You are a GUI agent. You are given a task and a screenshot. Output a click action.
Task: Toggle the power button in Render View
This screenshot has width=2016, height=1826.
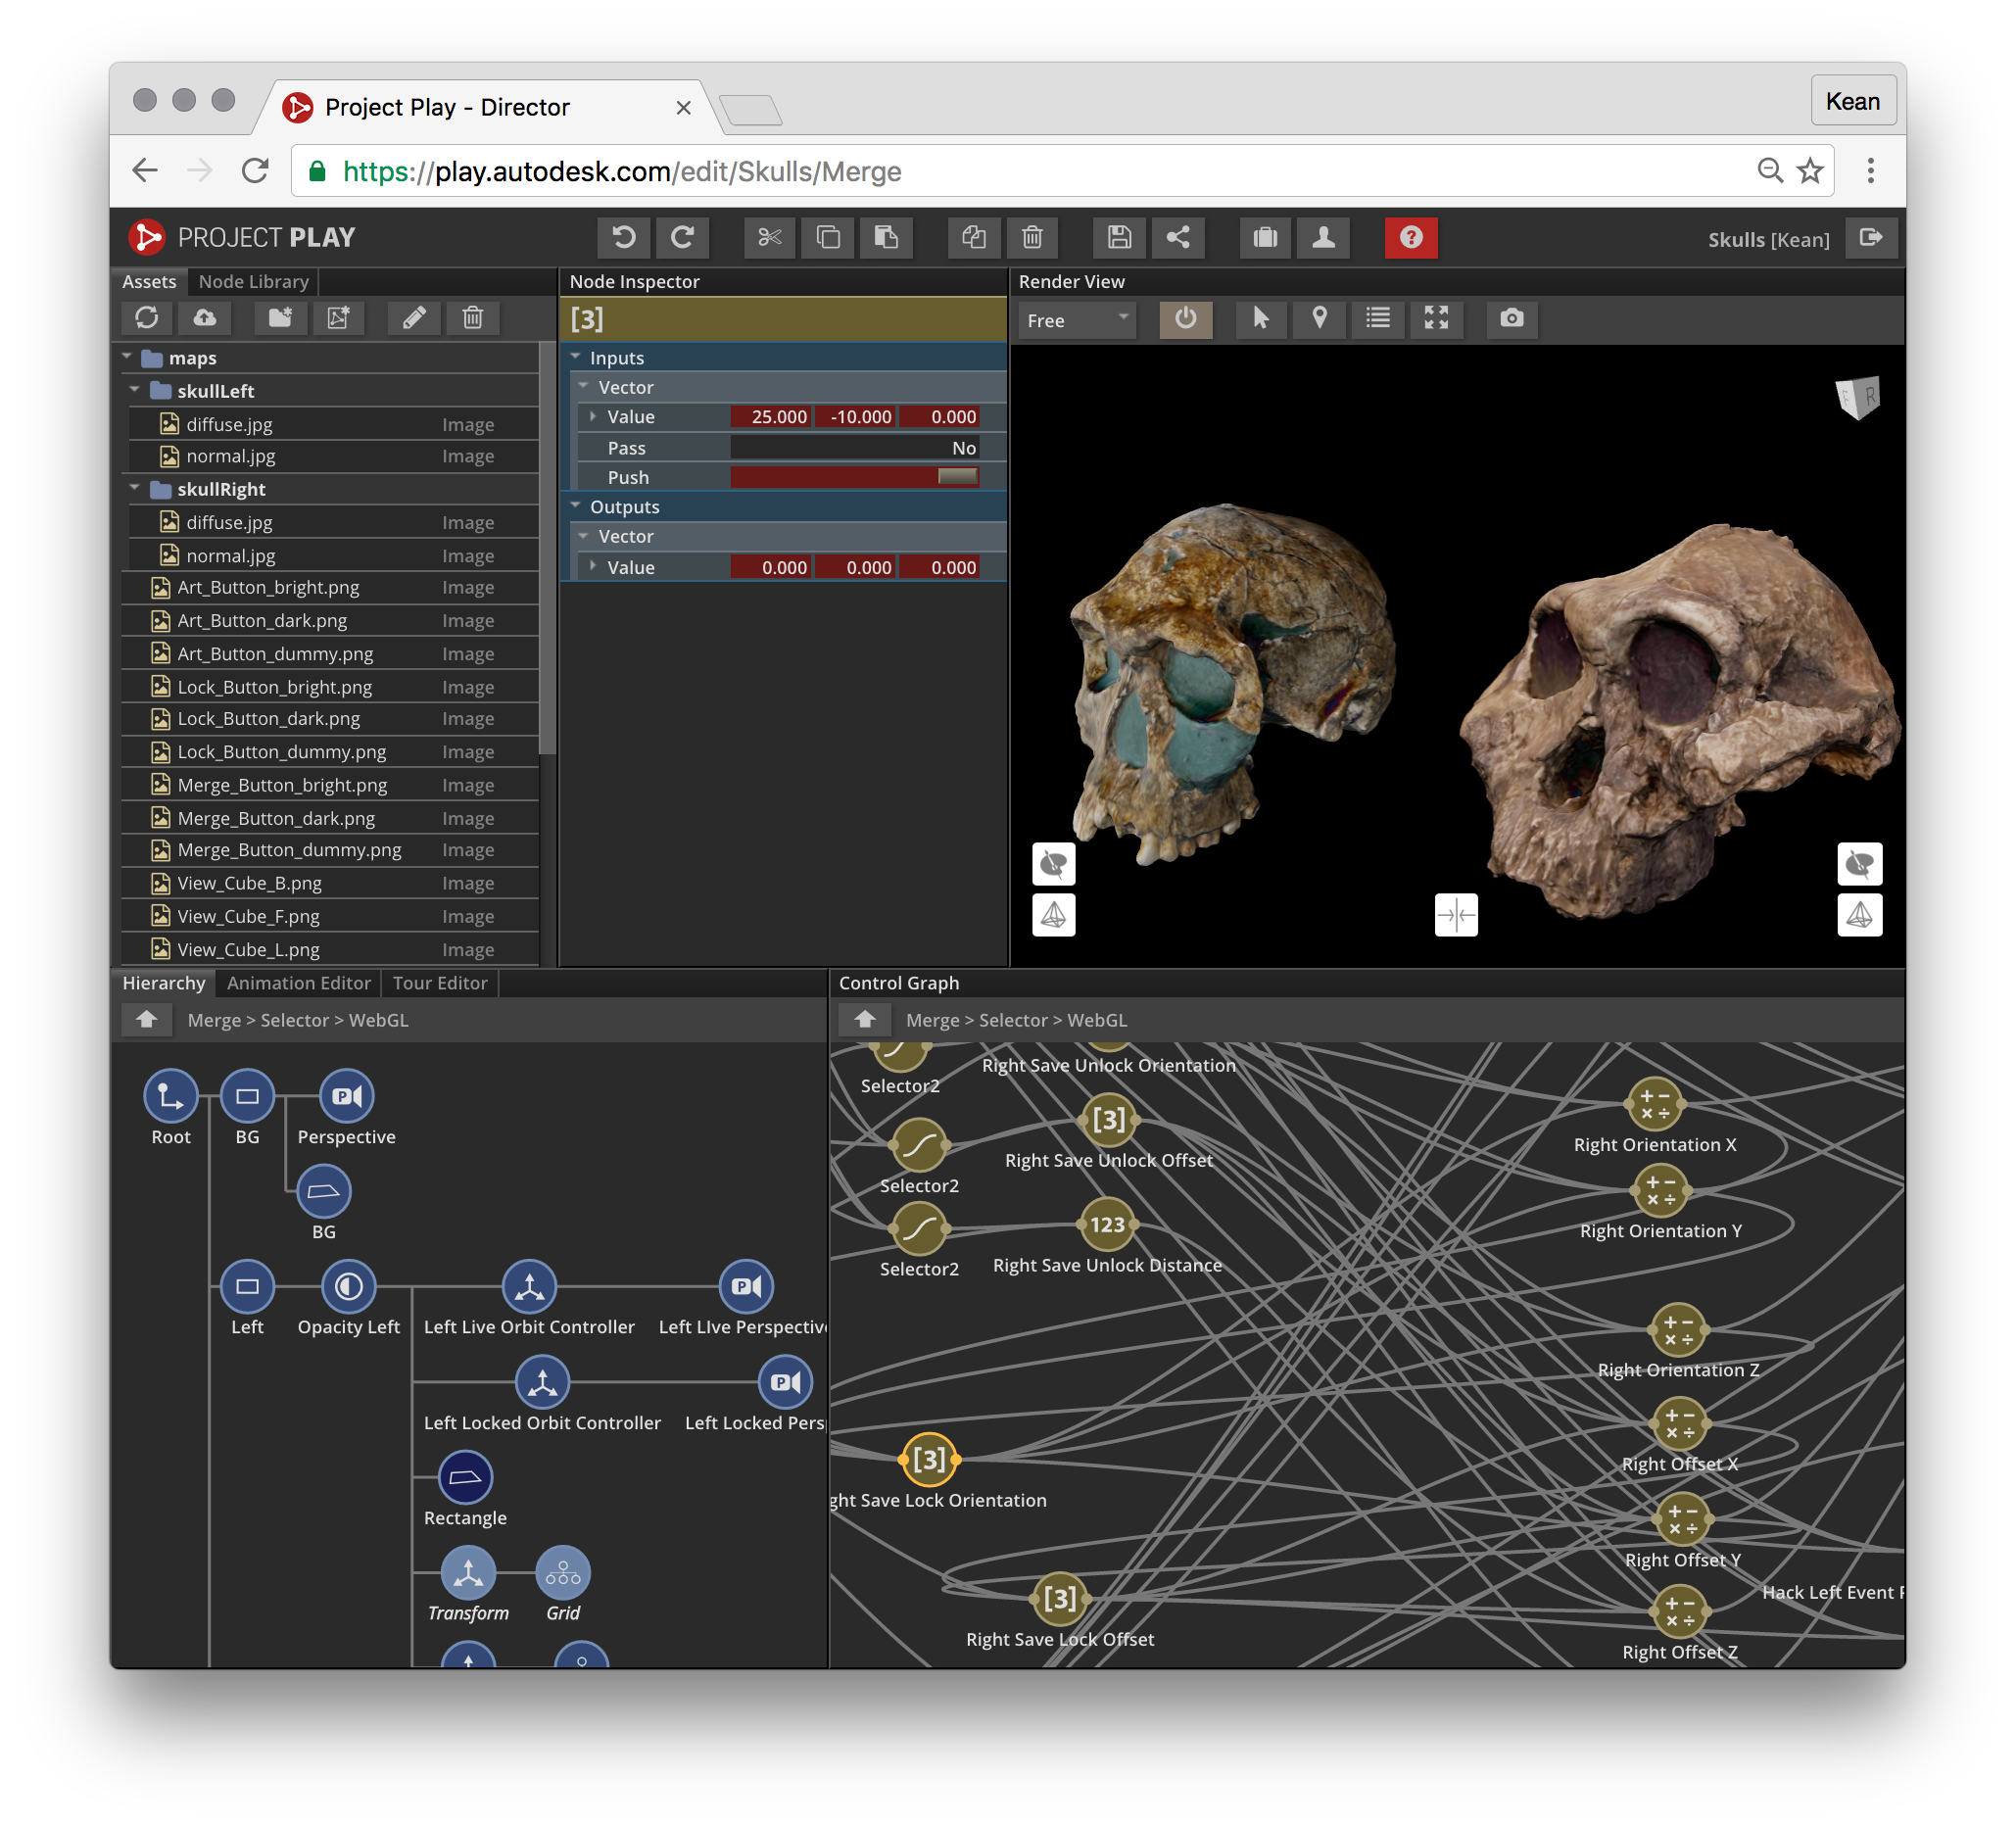[x=1185, y=318]
